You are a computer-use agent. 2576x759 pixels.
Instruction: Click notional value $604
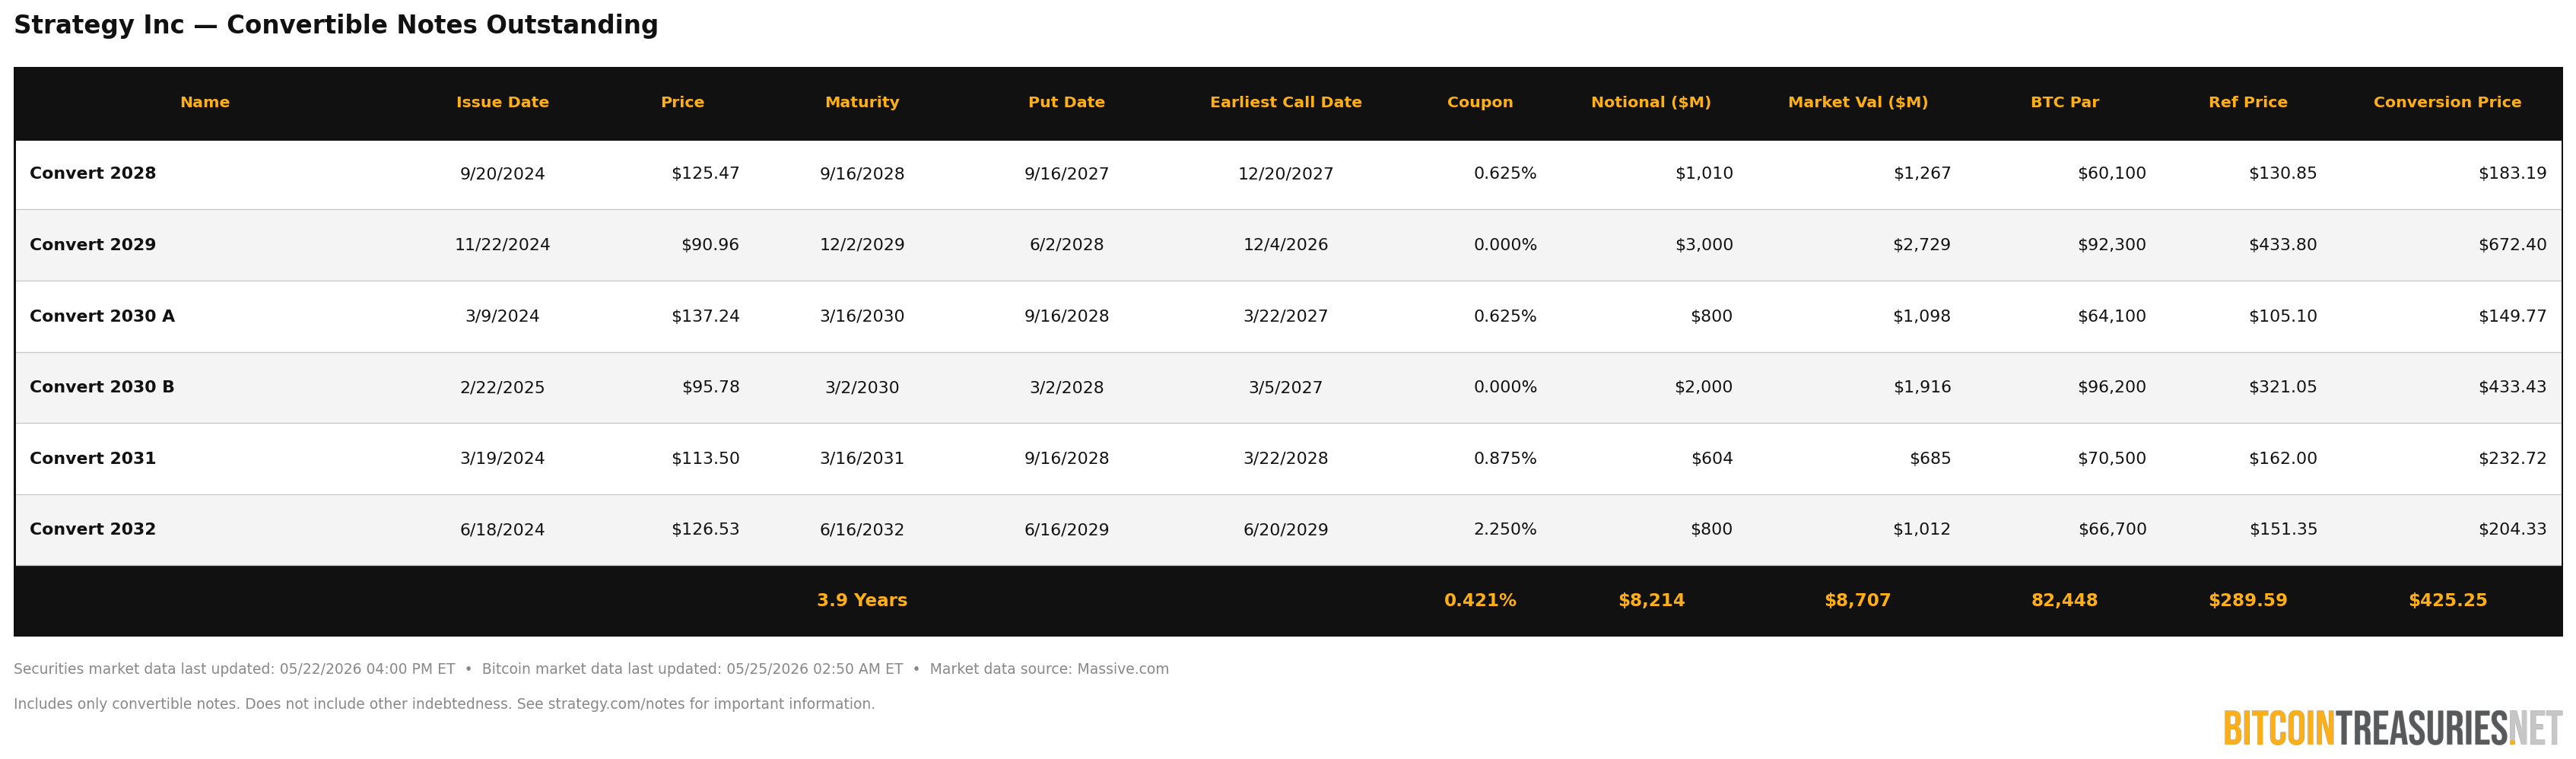[1712, 458]
